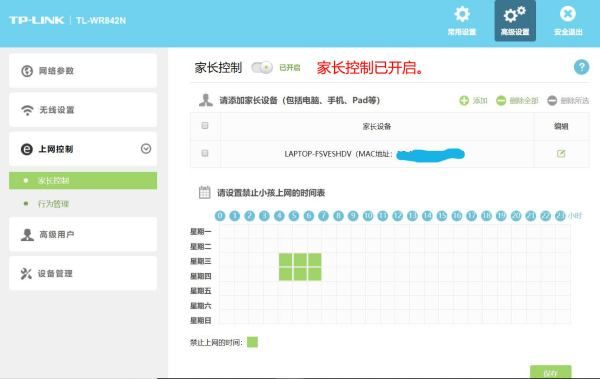The height and width of the screenshot is (379, 600).
Task: Collapse the 上网控制 chevron
Action: coord(146,149)
